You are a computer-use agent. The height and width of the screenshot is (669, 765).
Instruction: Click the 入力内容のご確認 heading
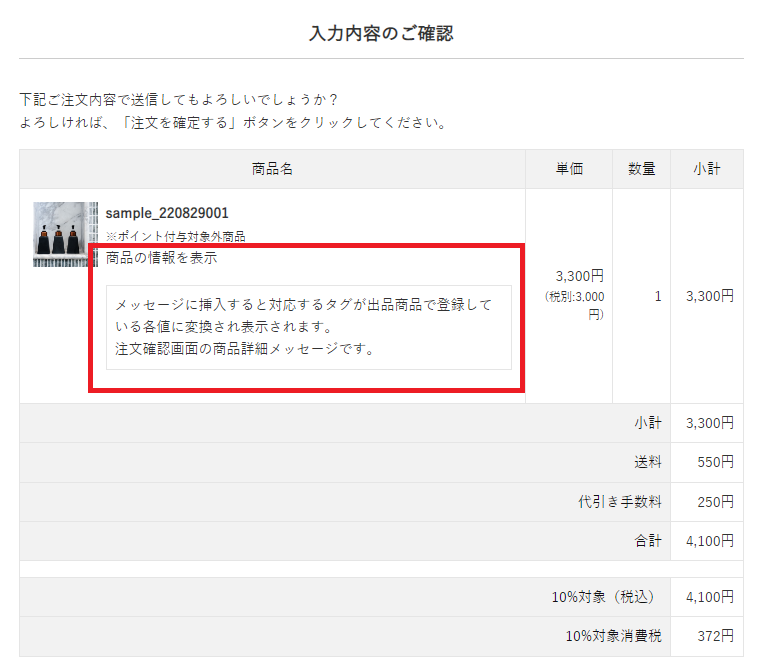point(382,34)
